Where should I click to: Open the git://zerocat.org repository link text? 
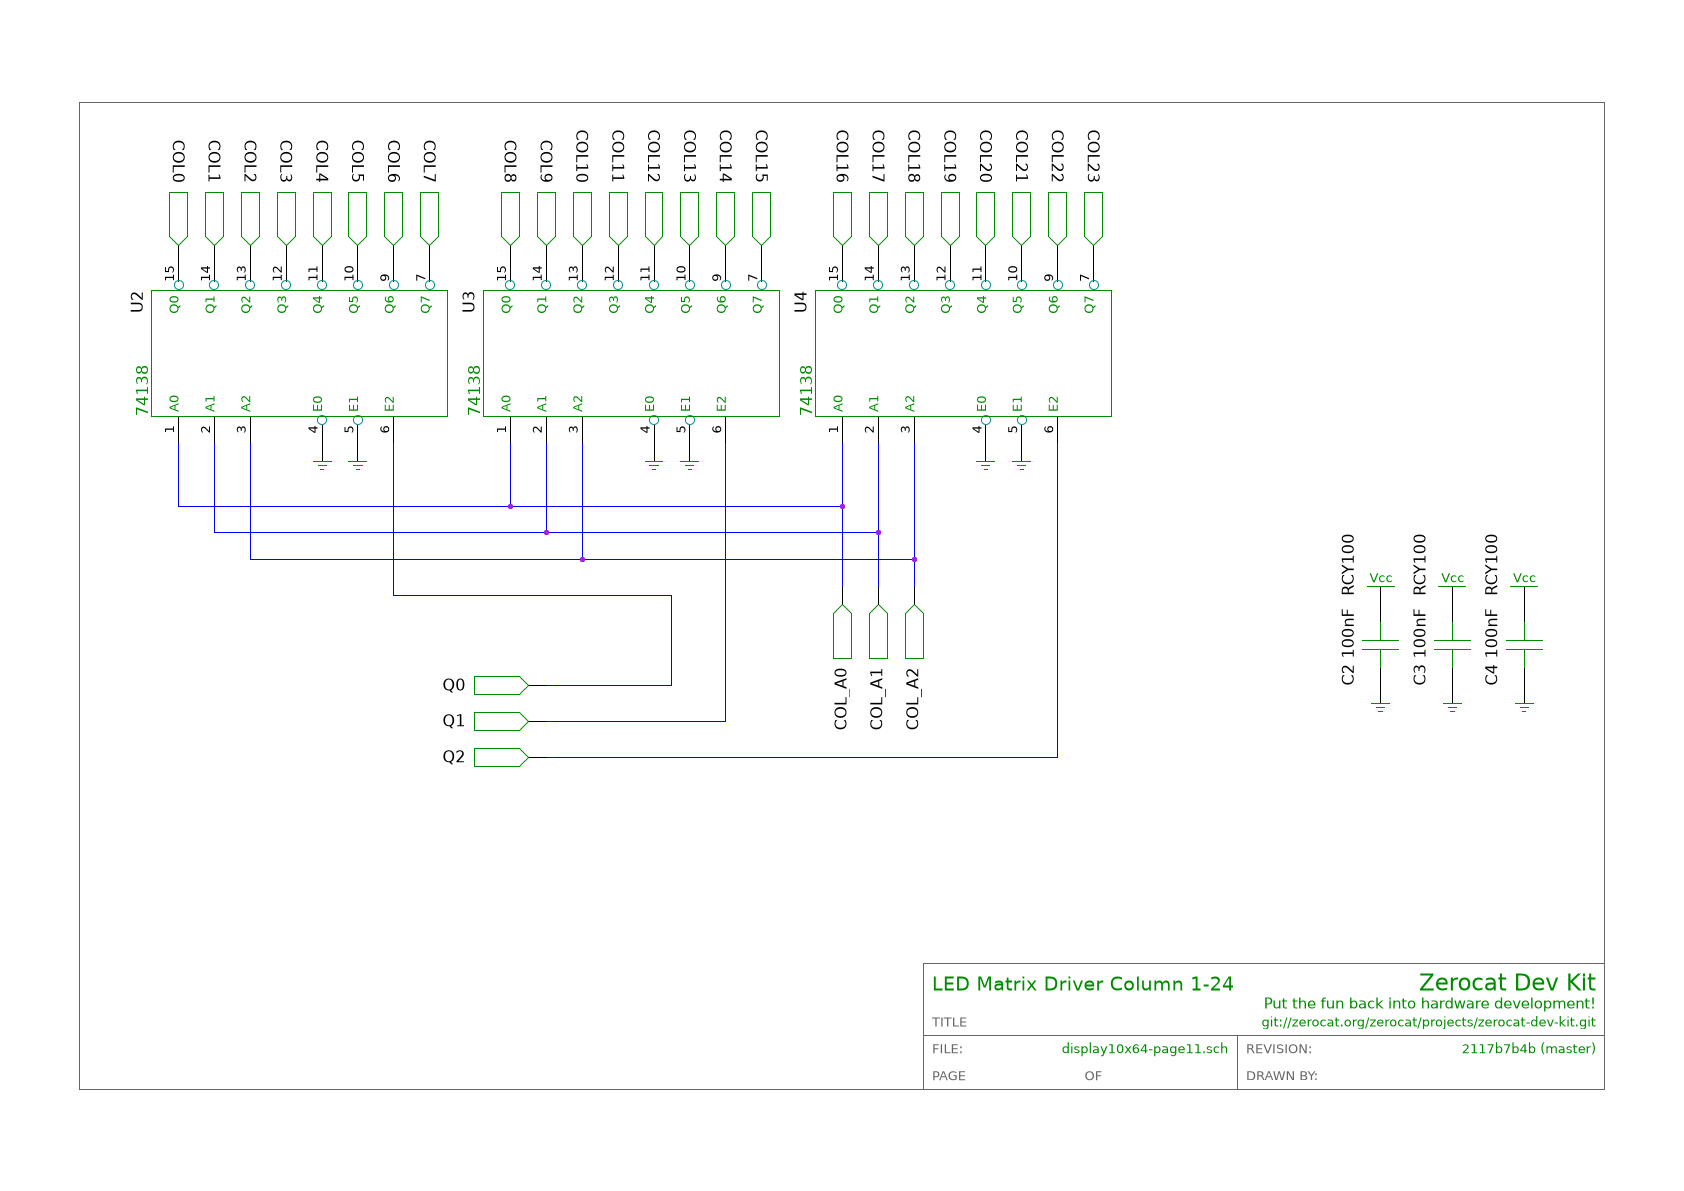pyautogui.click(x=1428, y=1023)
